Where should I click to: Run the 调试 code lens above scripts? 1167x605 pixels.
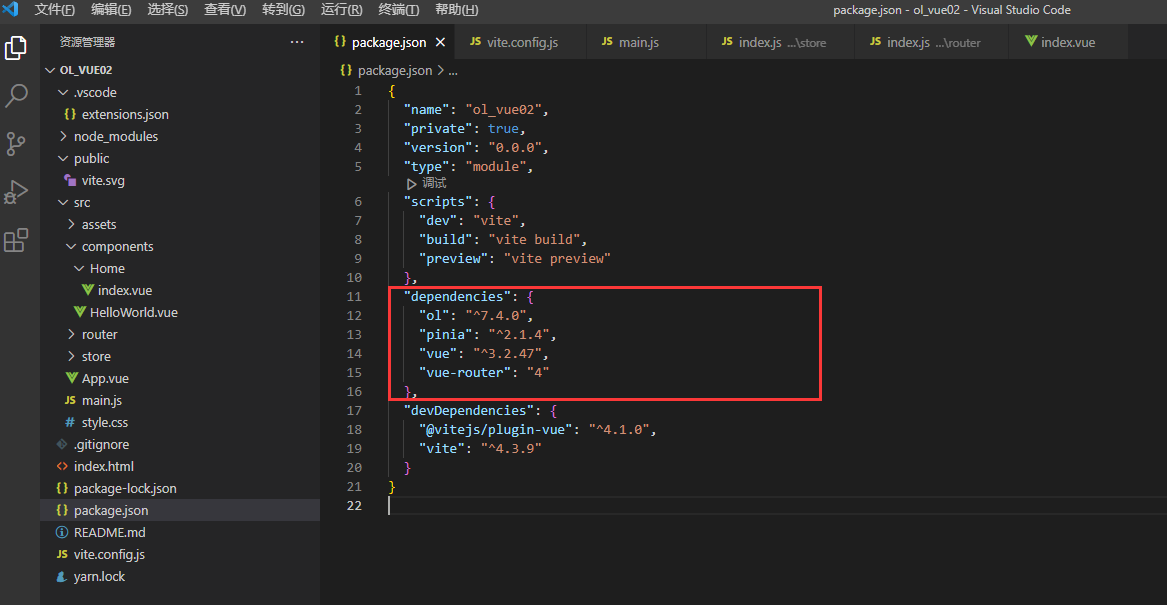[x=430, y=183]
